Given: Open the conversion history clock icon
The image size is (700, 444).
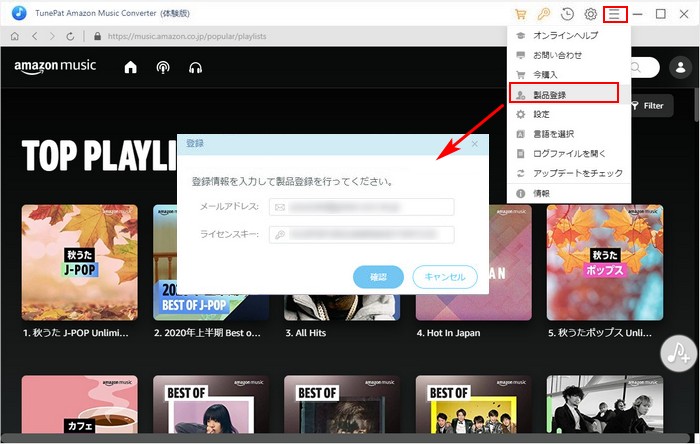Looking at the screenshot, I should click(x=567, y=14).
